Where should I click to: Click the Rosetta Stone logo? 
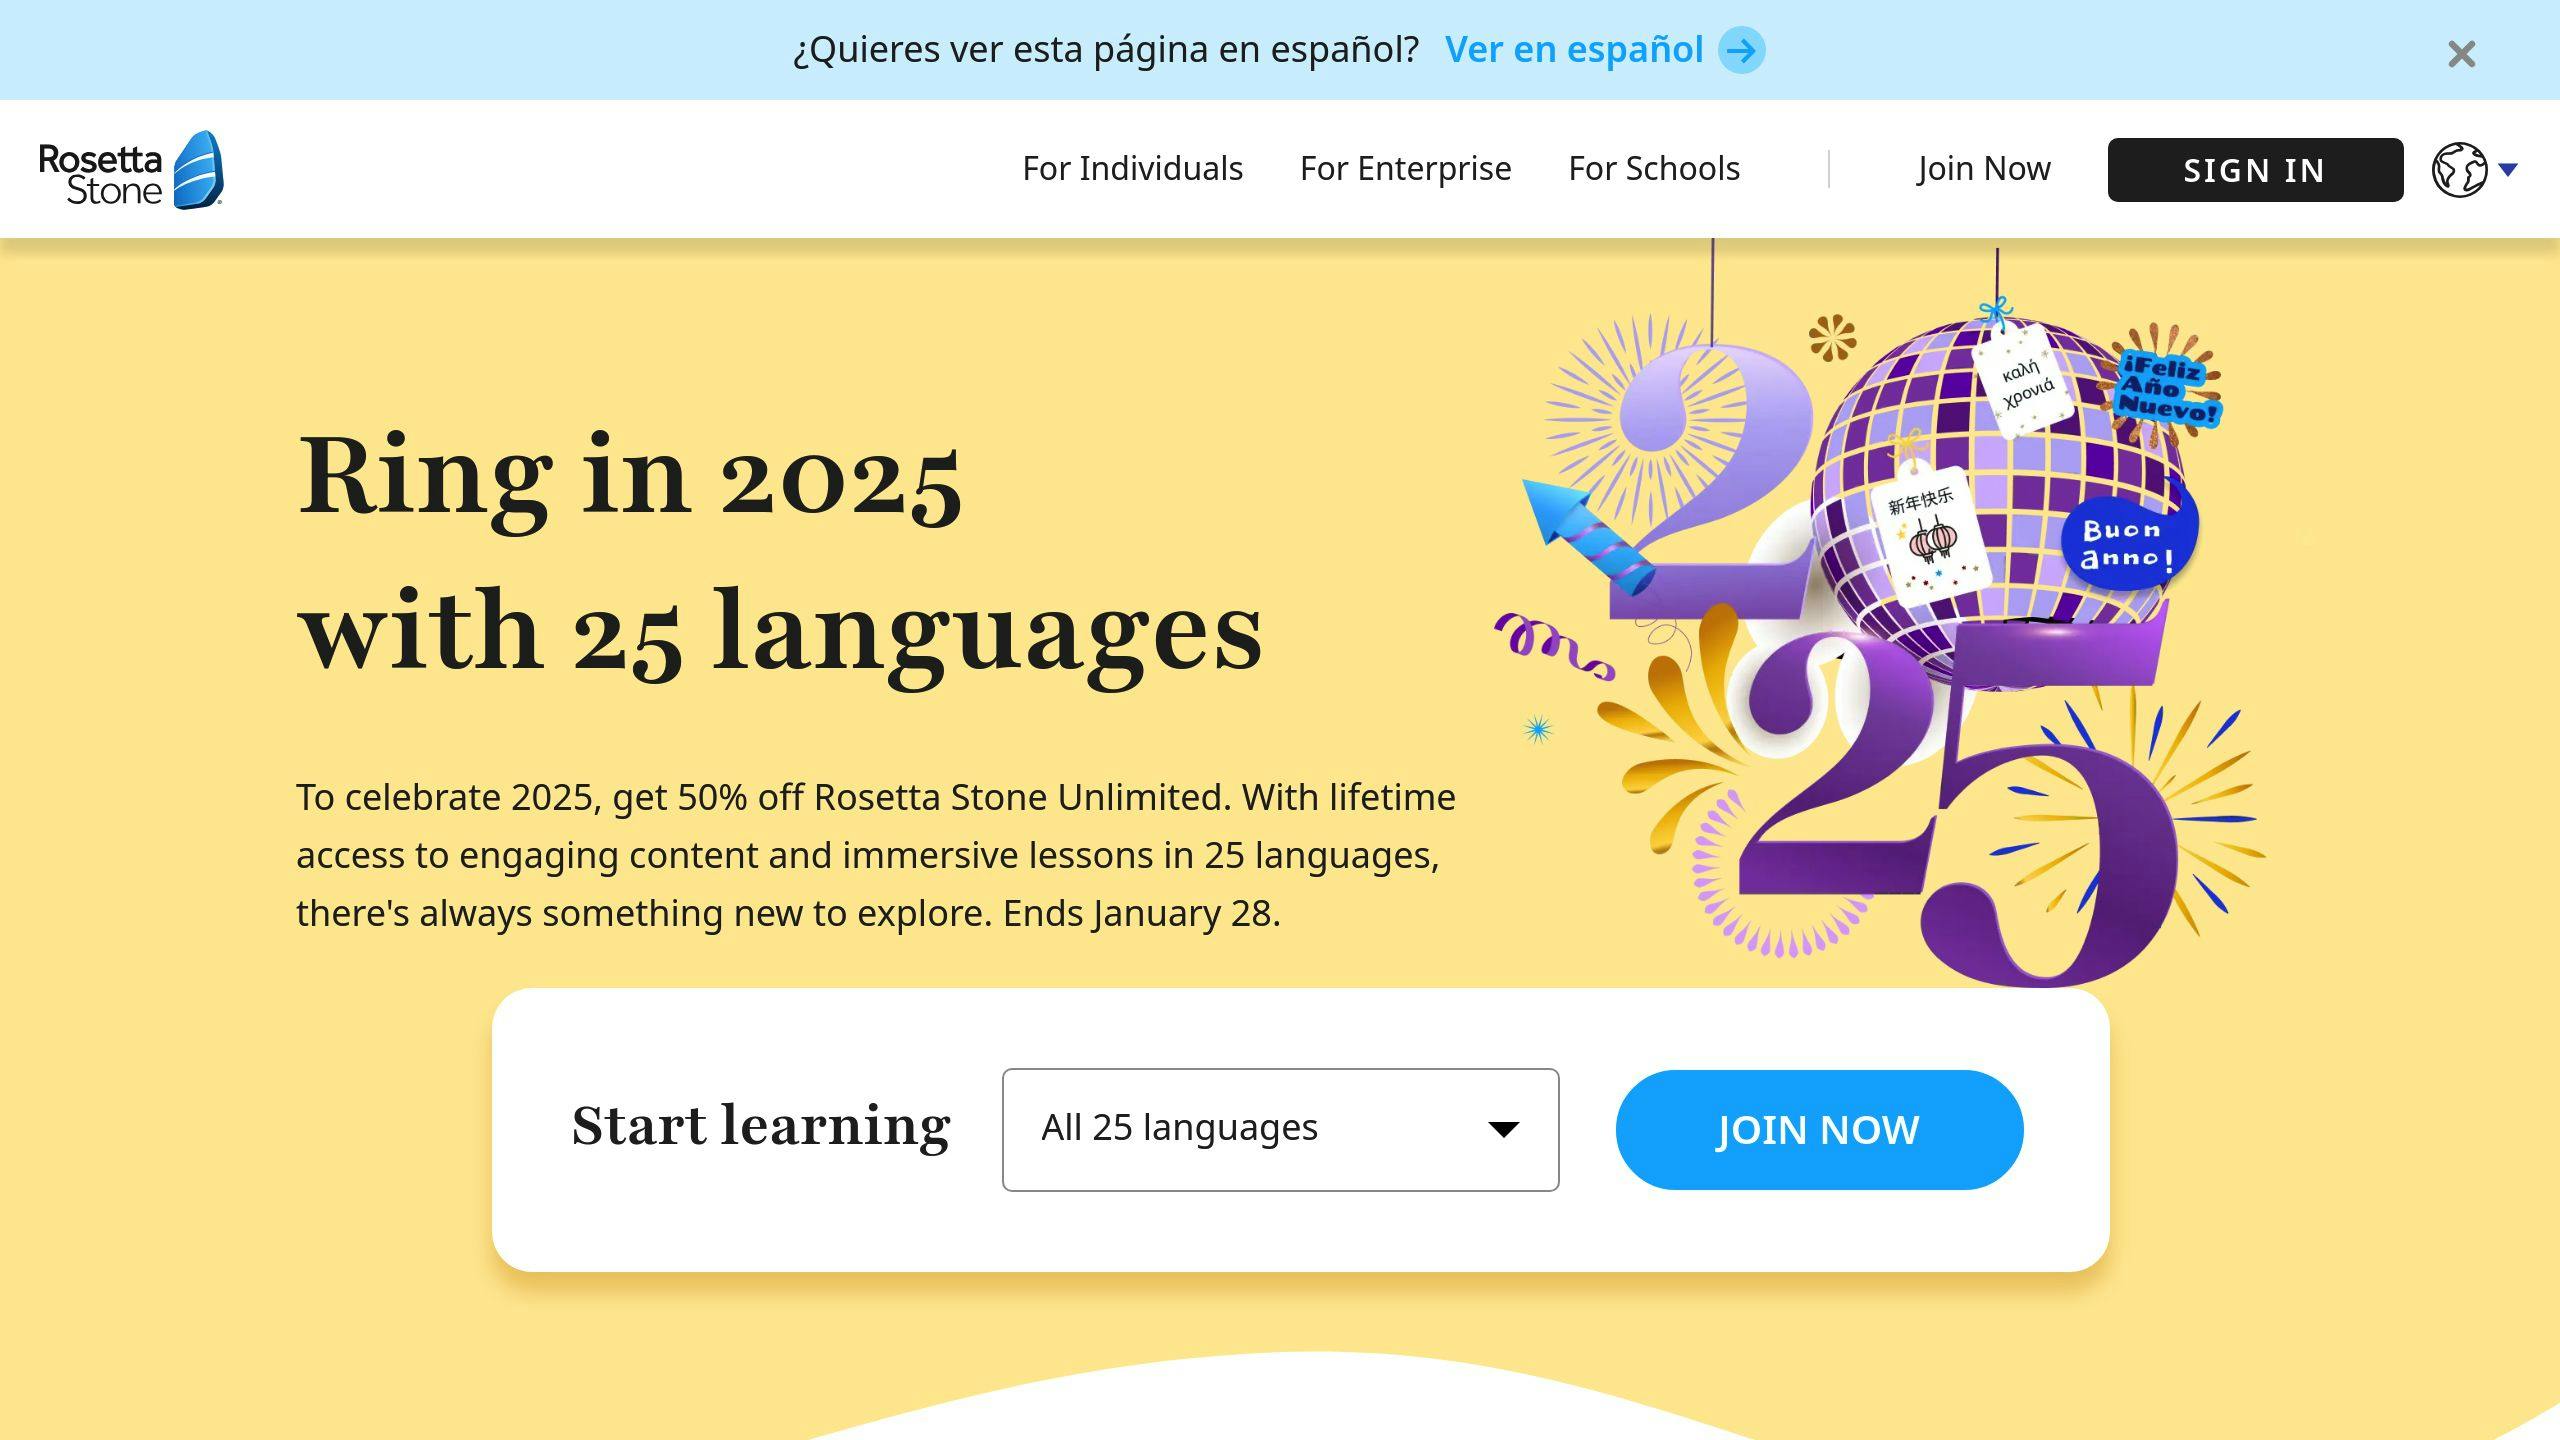pyautogui.click(x=131, y=170)
